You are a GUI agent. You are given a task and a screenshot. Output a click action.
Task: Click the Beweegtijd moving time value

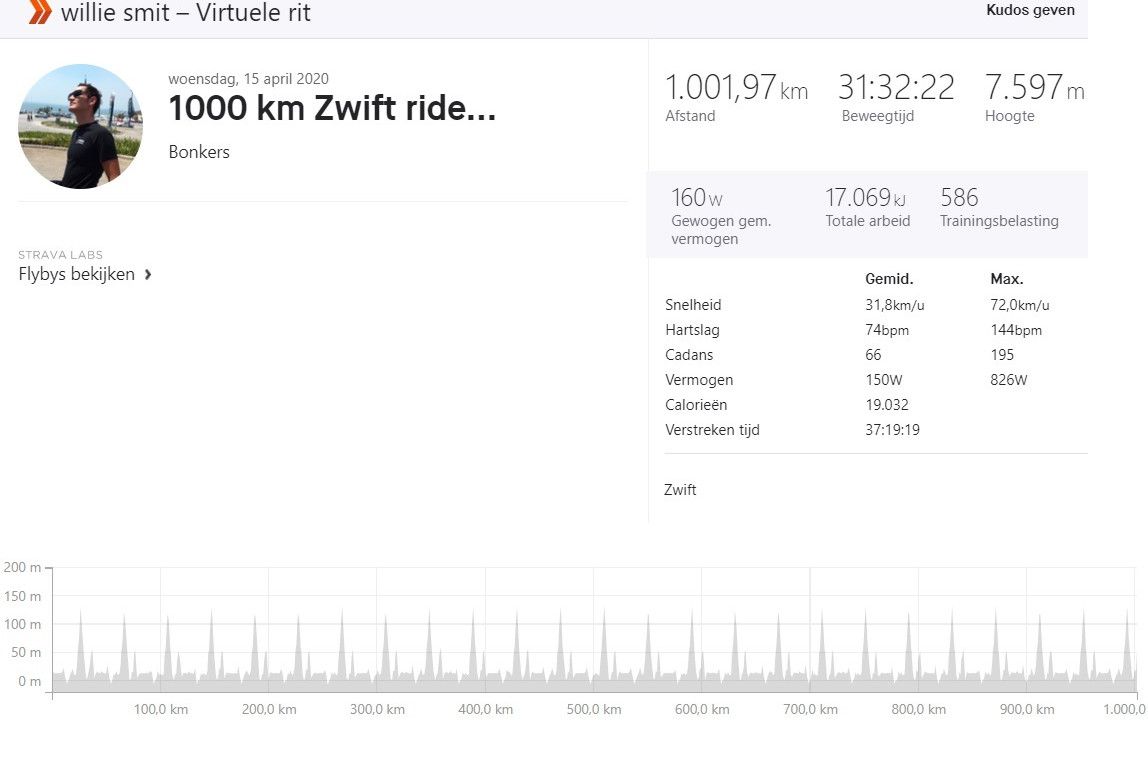coord(896,88)
